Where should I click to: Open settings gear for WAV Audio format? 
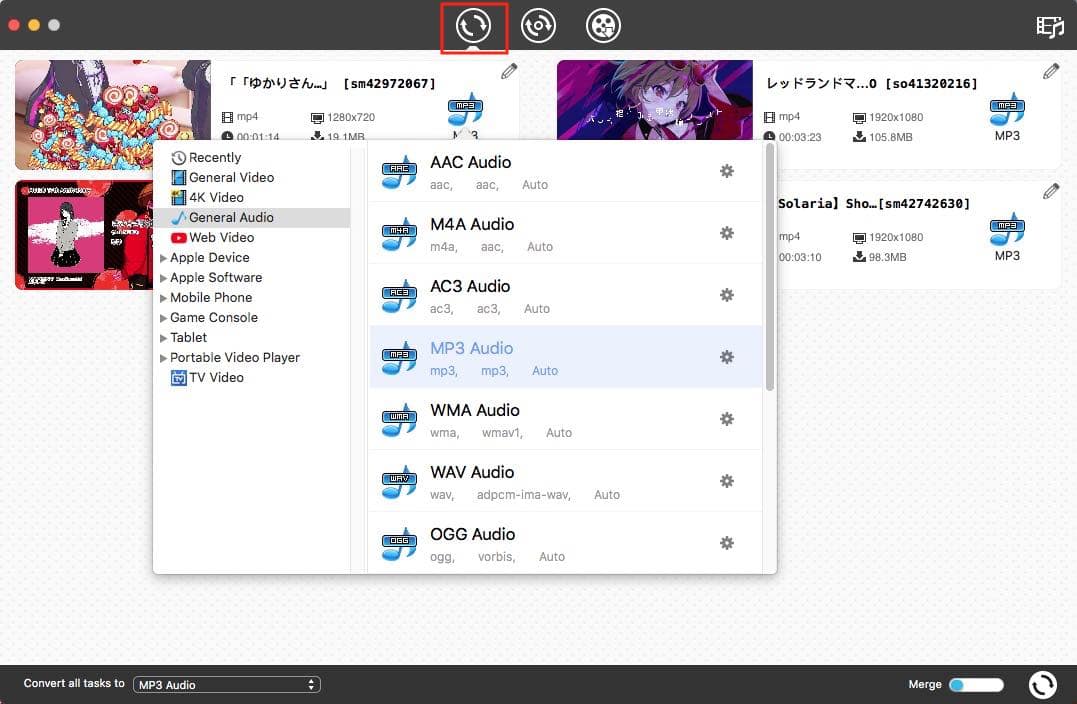click(x=726, y=481)
